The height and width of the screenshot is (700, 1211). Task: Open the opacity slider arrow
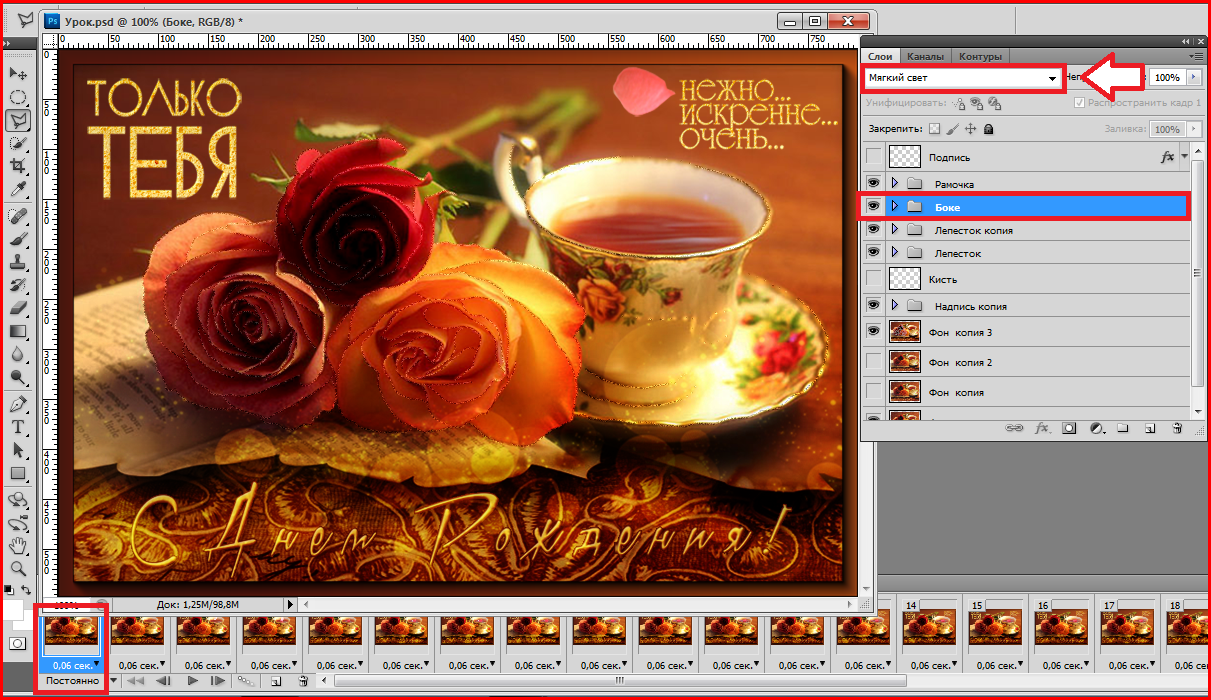pos(1192,77)
